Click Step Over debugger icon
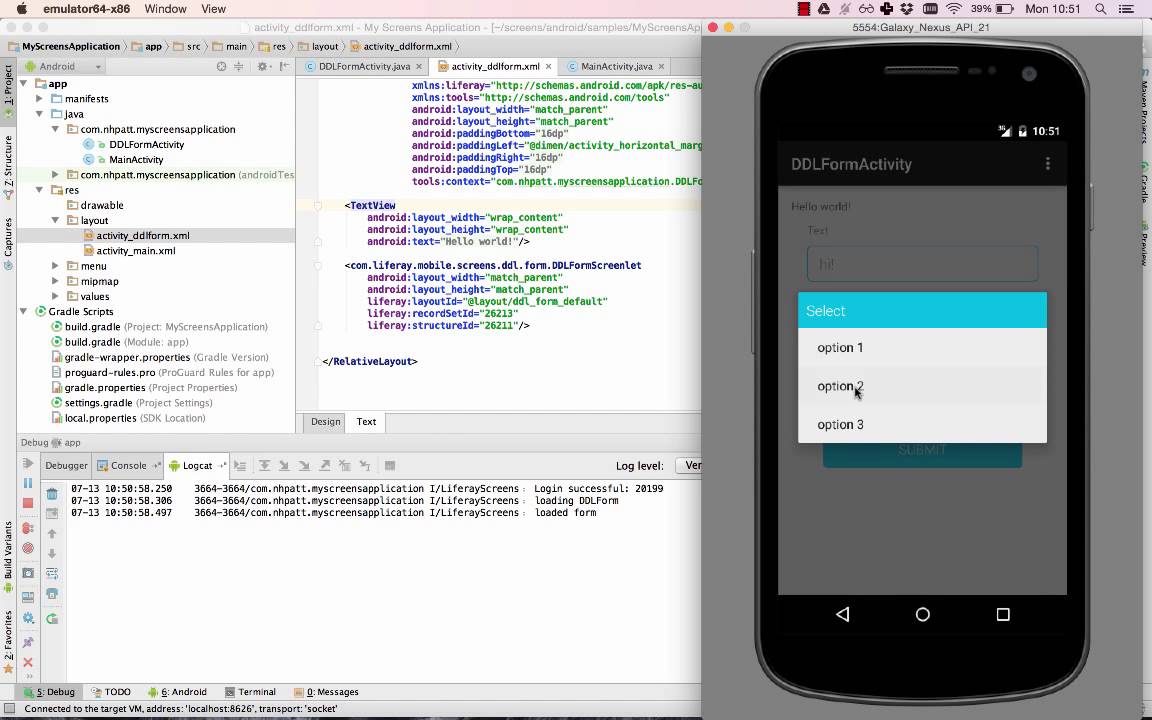Screen dimensions: 1152x720 (264, 466)
